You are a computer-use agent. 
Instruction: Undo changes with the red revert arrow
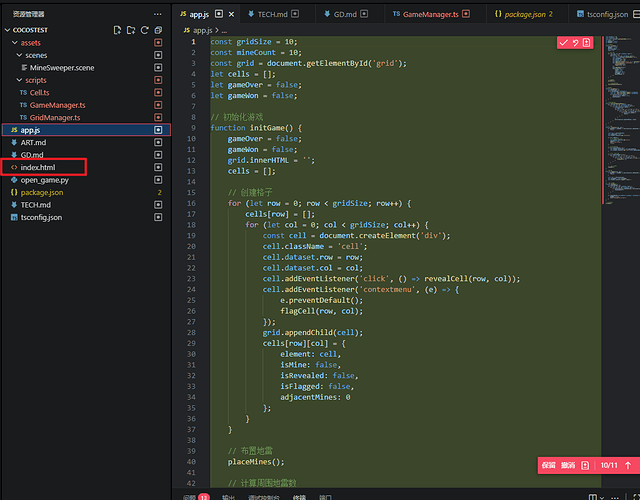[x=576, y=42]
